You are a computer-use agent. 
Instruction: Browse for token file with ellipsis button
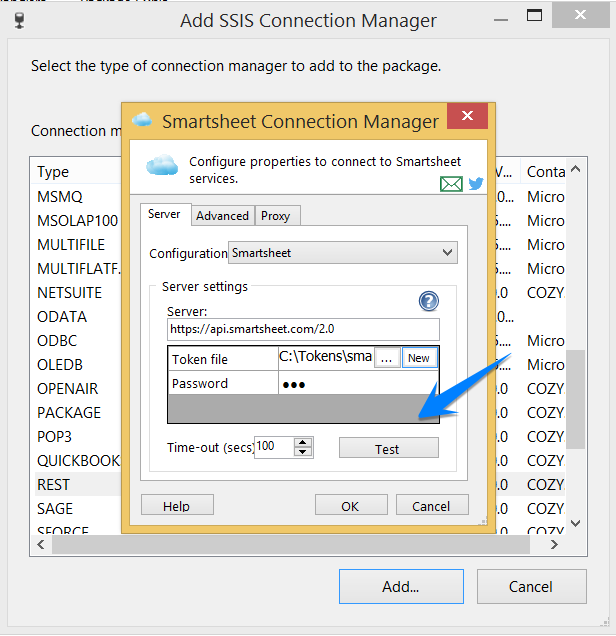[x=387, y=358]
